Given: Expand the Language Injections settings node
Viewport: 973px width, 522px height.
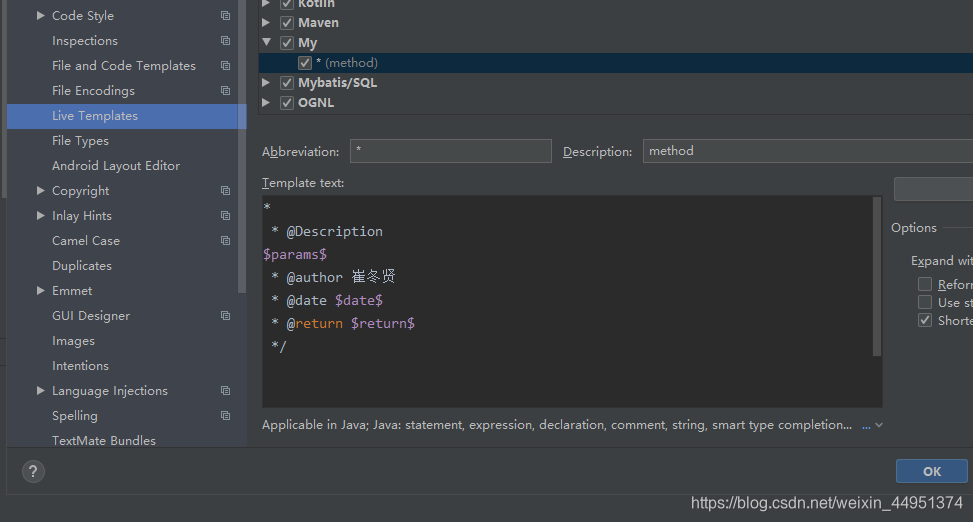Looking at the screenshot, I should point(40,390).
